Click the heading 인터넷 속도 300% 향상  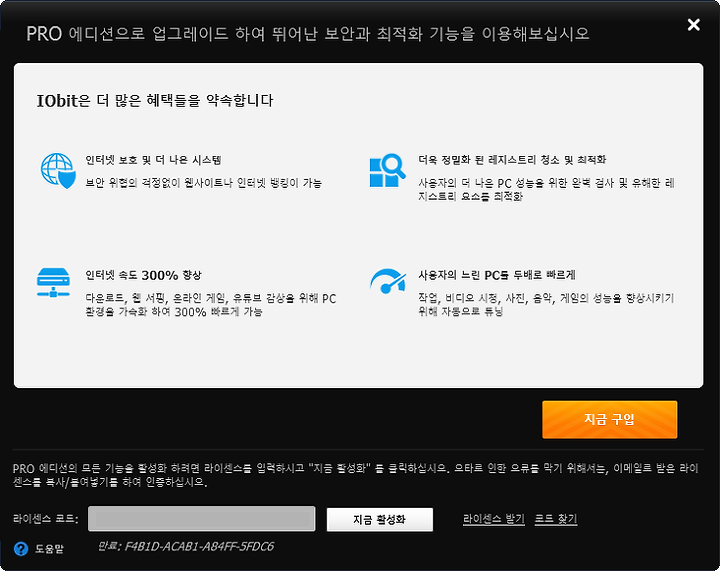(x=143, y=275)
